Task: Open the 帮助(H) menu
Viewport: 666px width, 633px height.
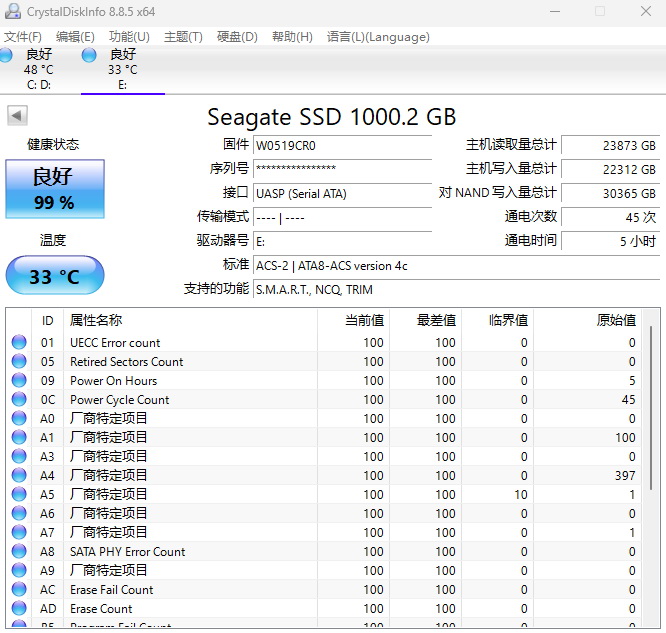Action: tap(292, 37)
